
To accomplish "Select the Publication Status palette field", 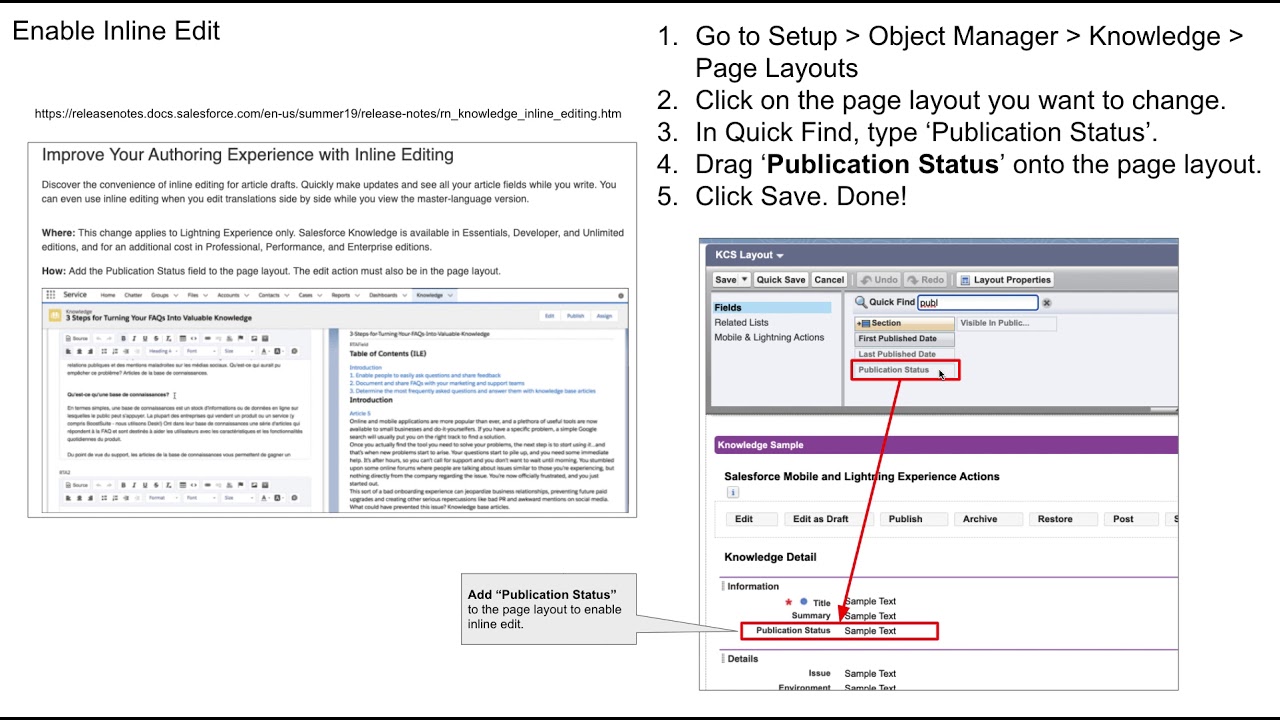I will (905, 370).
